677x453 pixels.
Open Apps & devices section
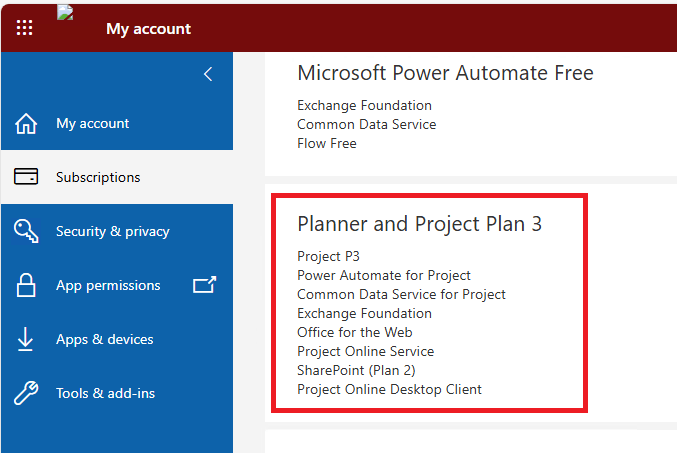pos(104,339)
